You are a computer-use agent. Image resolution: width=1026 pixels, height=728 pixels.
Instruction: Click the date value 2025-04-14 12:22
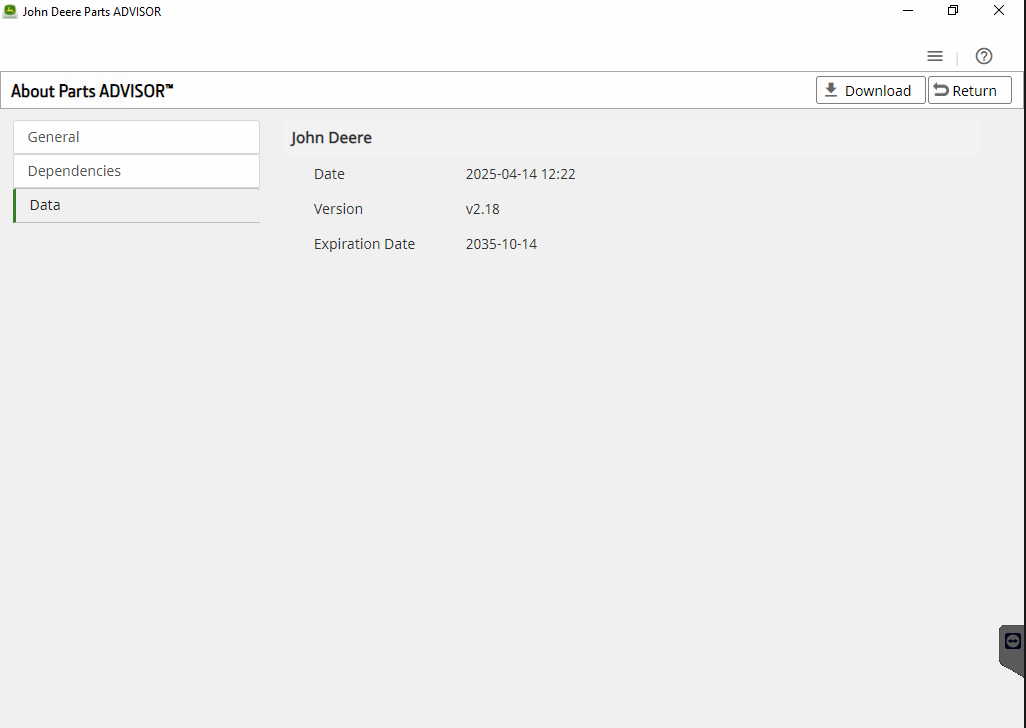[x=520, y=174]
